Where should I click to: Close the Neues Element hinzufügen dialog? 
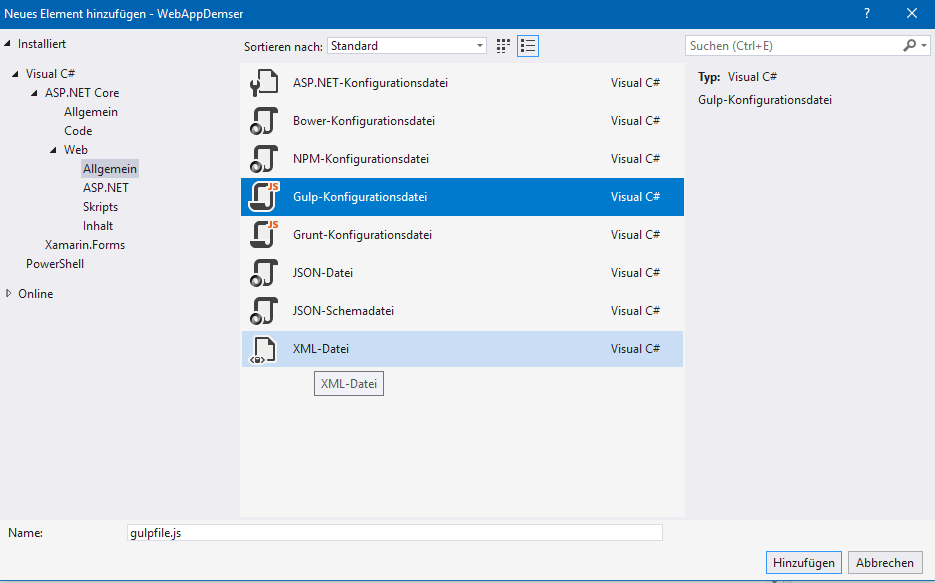(912, 13)
